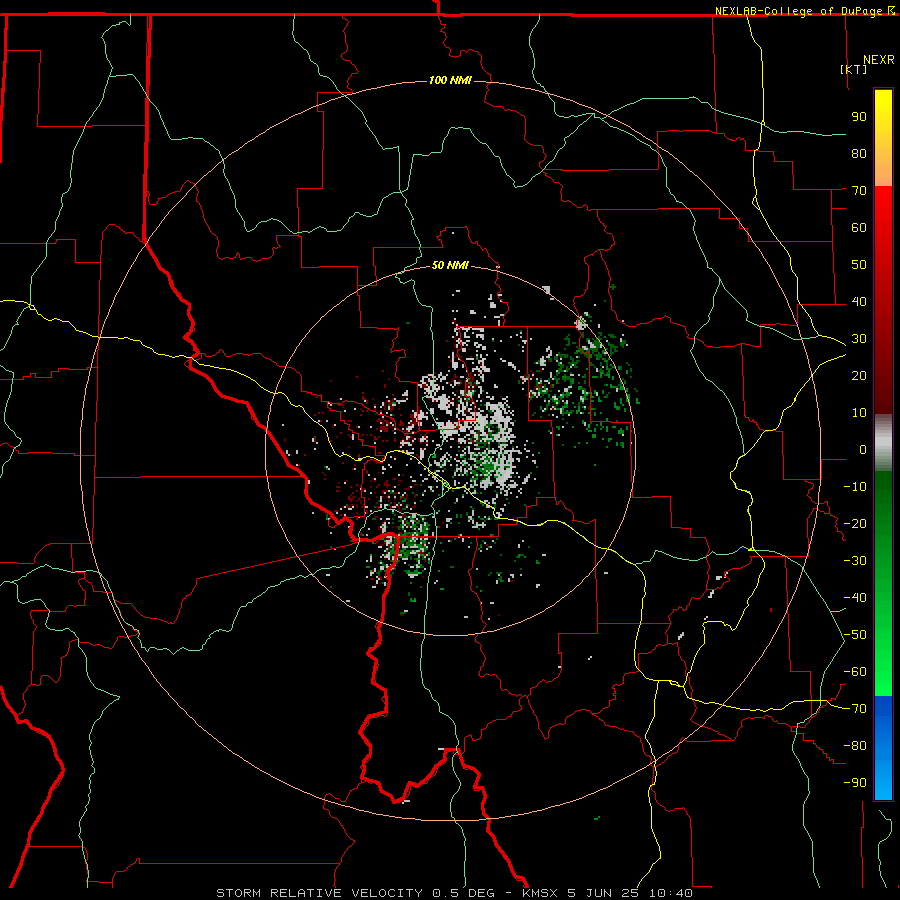Click the 5 JUN 25 date text
Image resolution: width=900 pixels, height=900 pixels.
point(603,893)
